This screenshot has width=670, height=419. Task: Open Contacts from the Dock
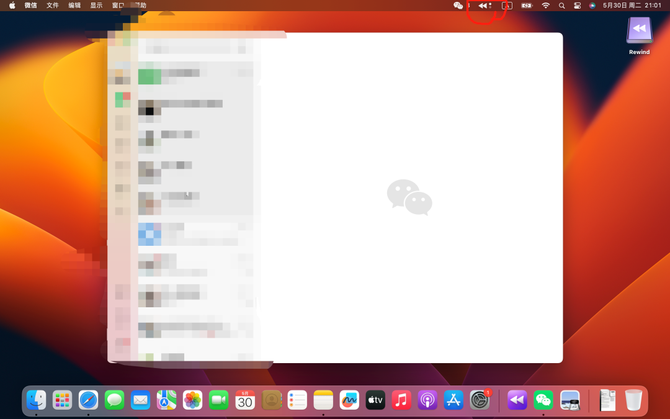(271, 400)
